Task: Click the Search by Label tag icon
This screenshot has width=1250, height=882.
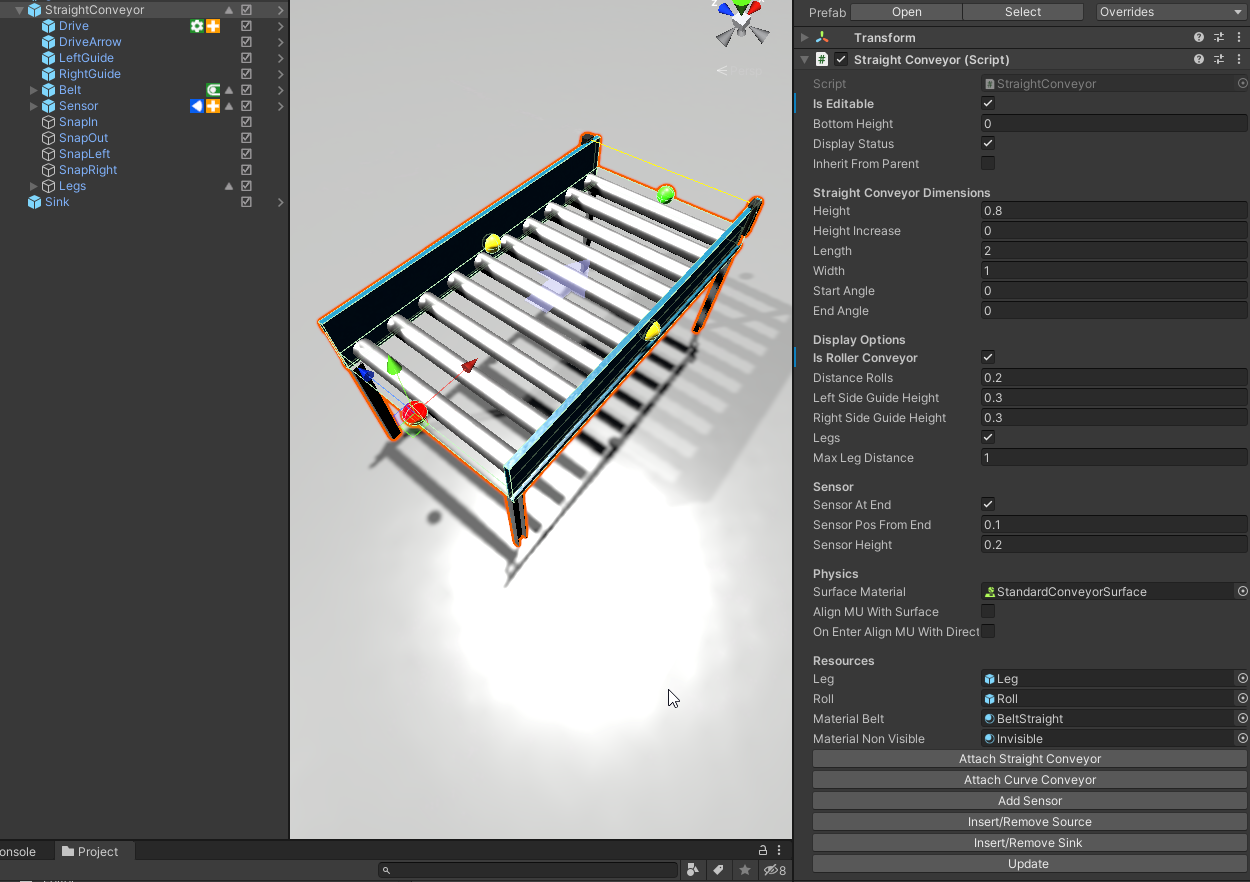Action: (x=718, y=870)
